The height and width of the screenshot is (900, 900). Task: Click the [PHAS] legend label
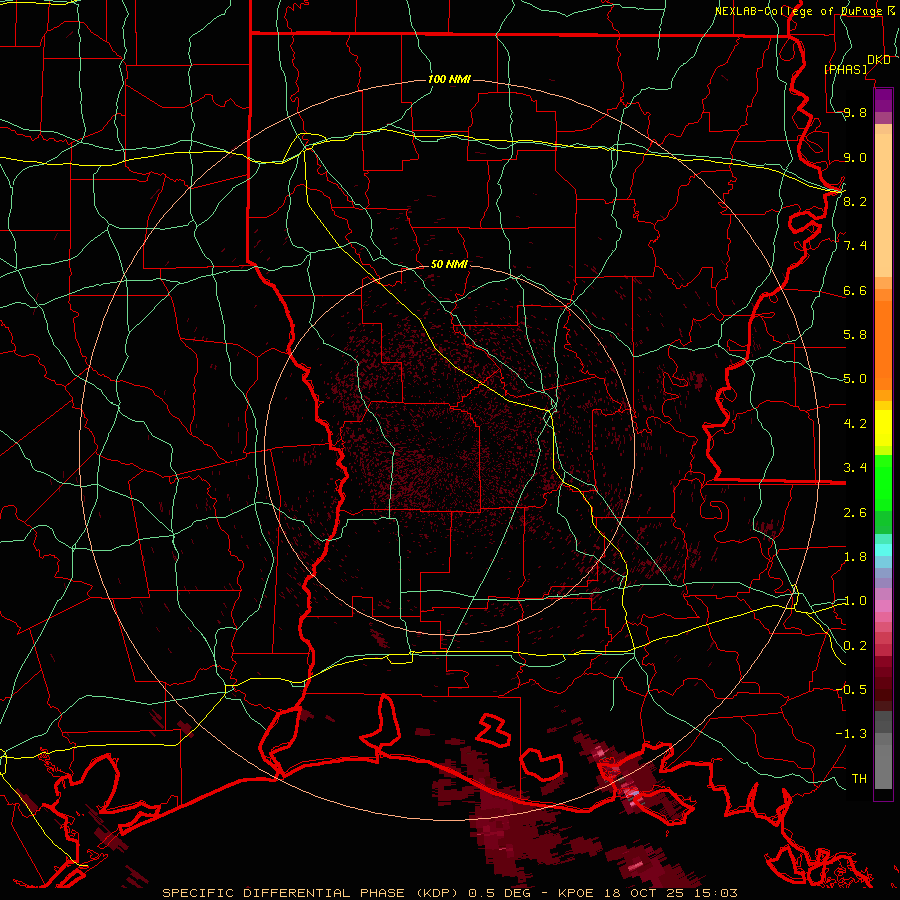[x=845, y=69]
